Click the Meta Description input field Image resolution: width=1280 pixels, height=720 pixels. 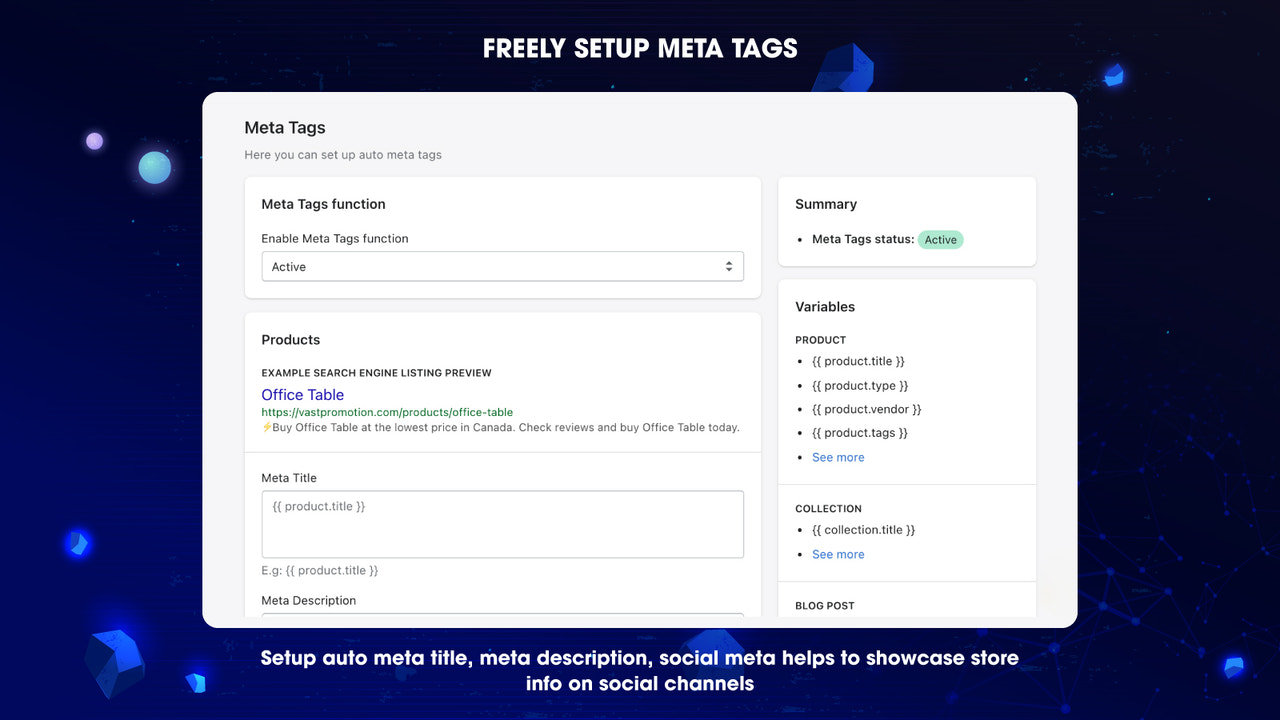pyautogui.click(x=502, y=617)
